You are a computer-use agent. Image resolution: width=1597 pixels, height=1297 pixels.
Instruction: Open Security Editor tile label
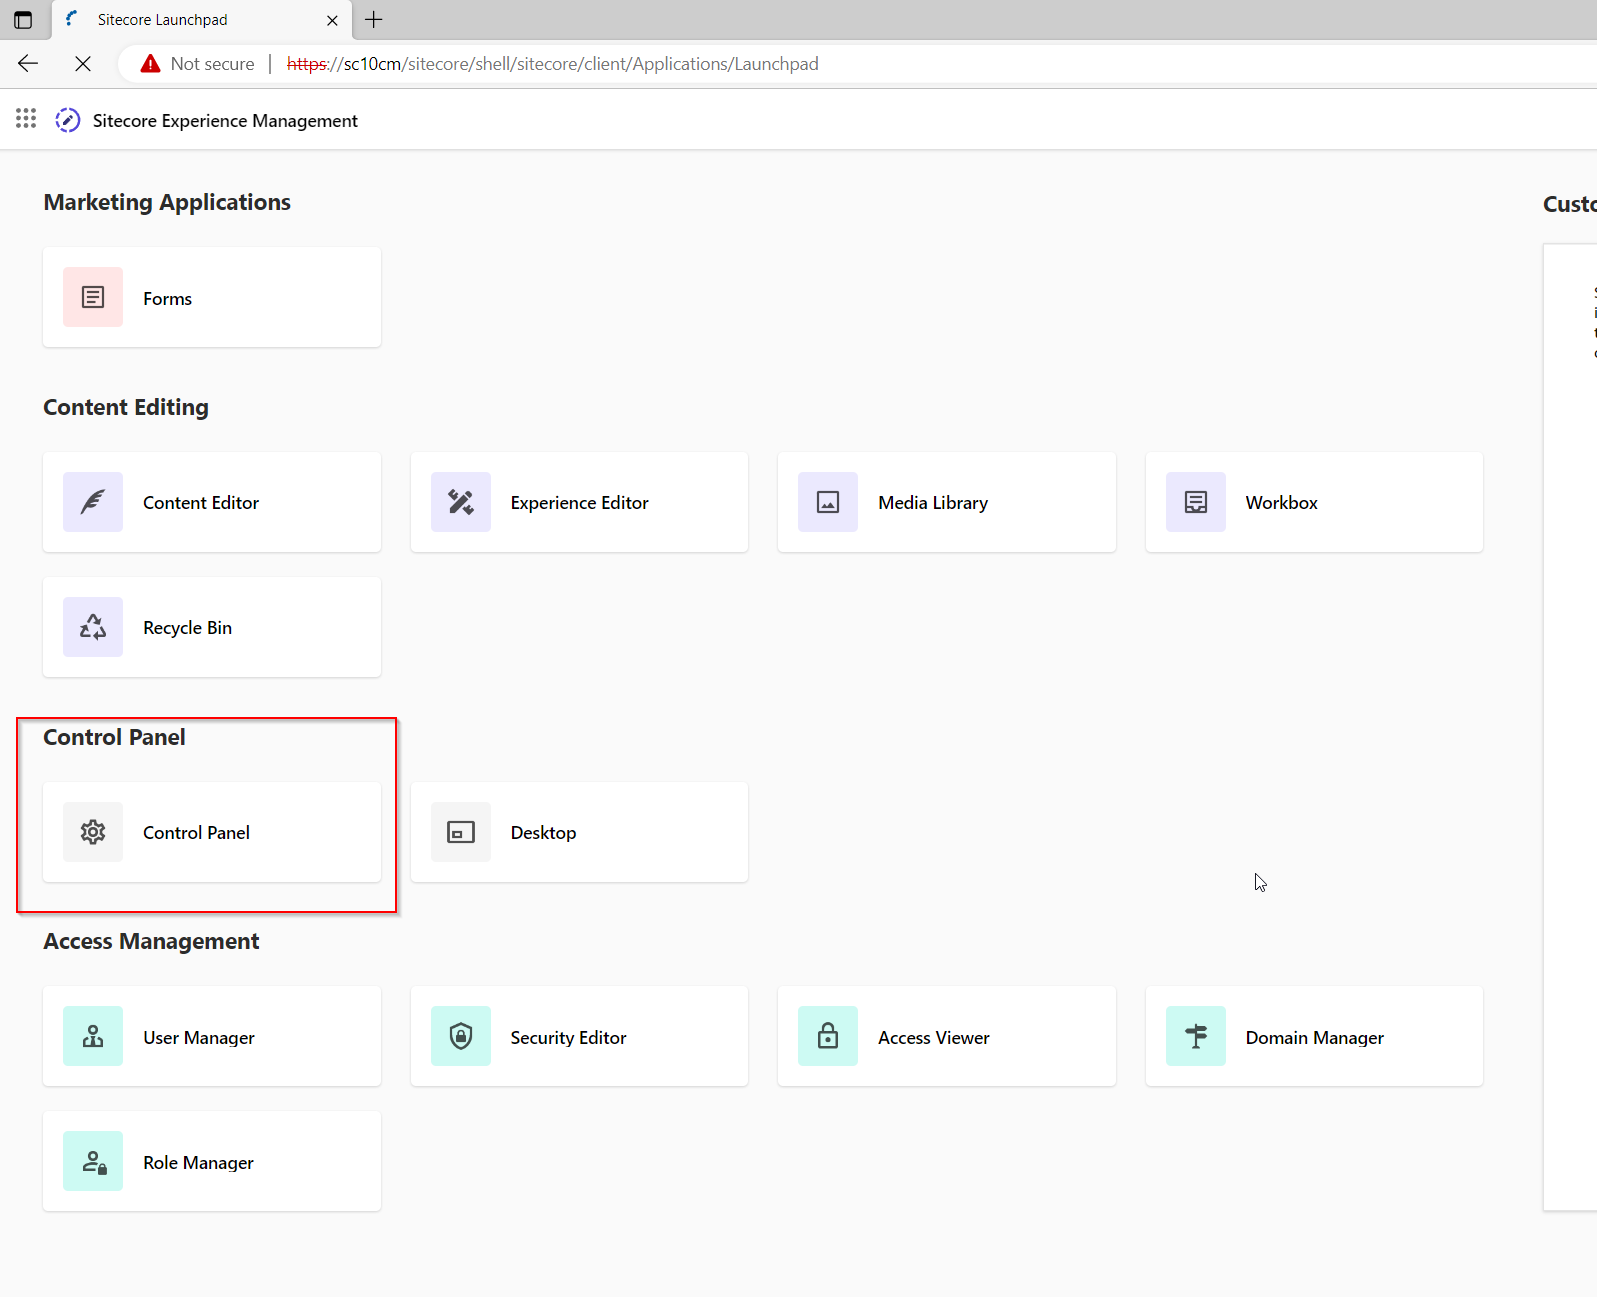(568, 1038)
